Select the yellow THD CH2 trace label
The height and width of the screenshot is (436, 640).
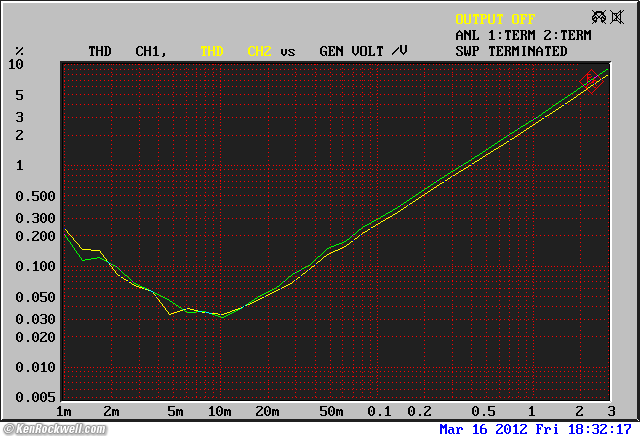tap(236, 51)
